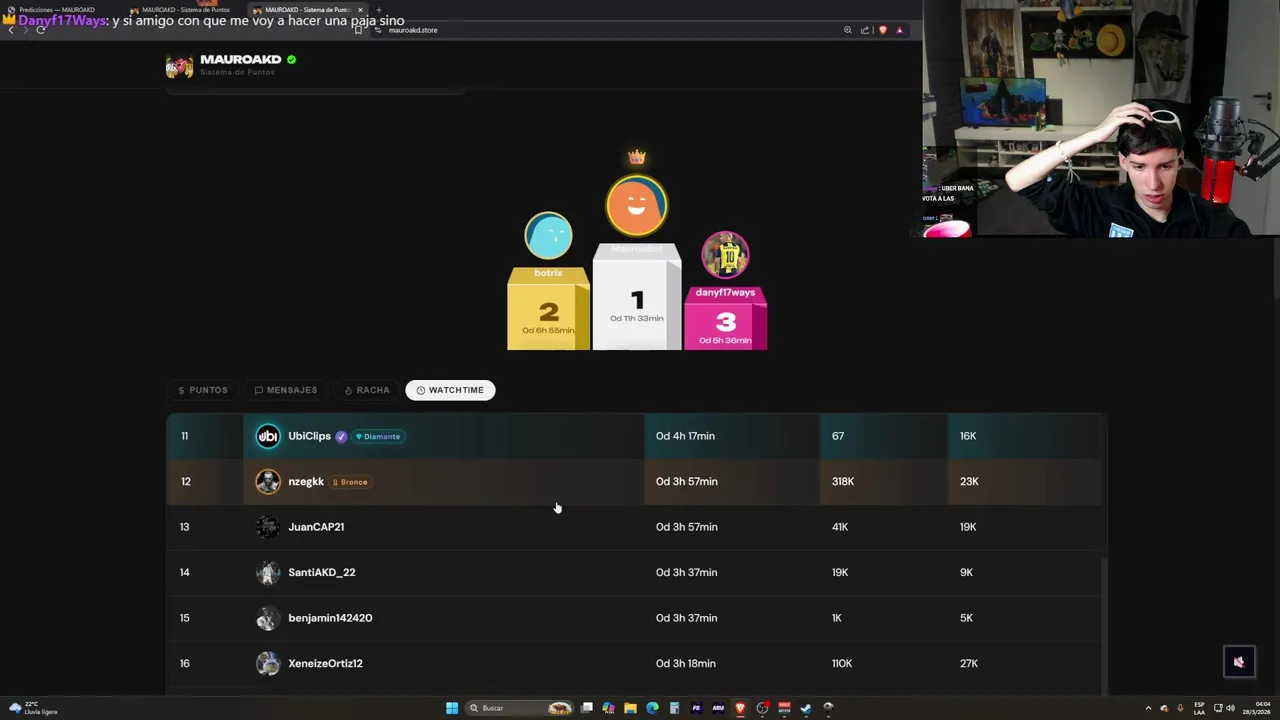Open the Windows Start menu
The height and width of the screenshot is (720, 1280).
coord(452,708)
